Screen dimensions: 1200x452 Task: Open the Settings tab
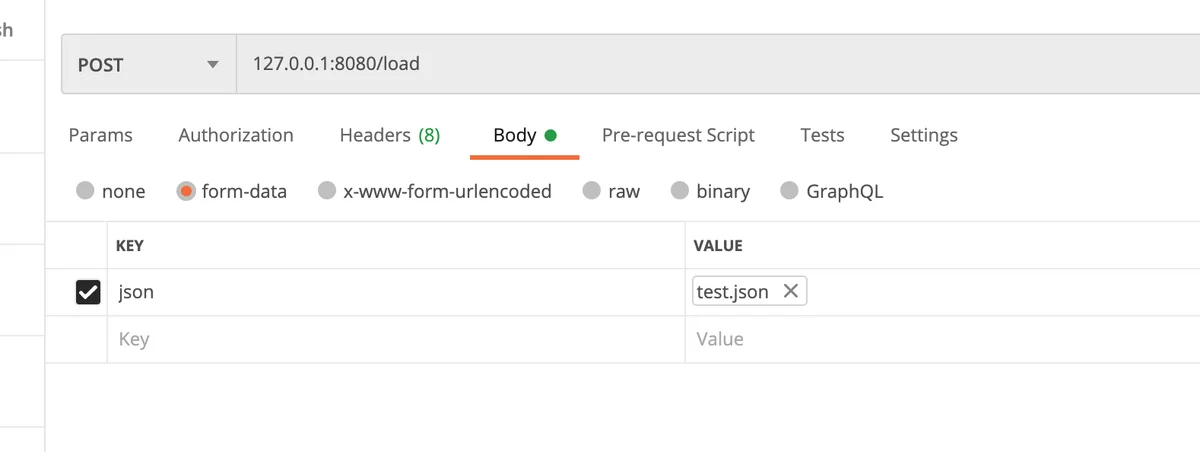coord(924,135)
